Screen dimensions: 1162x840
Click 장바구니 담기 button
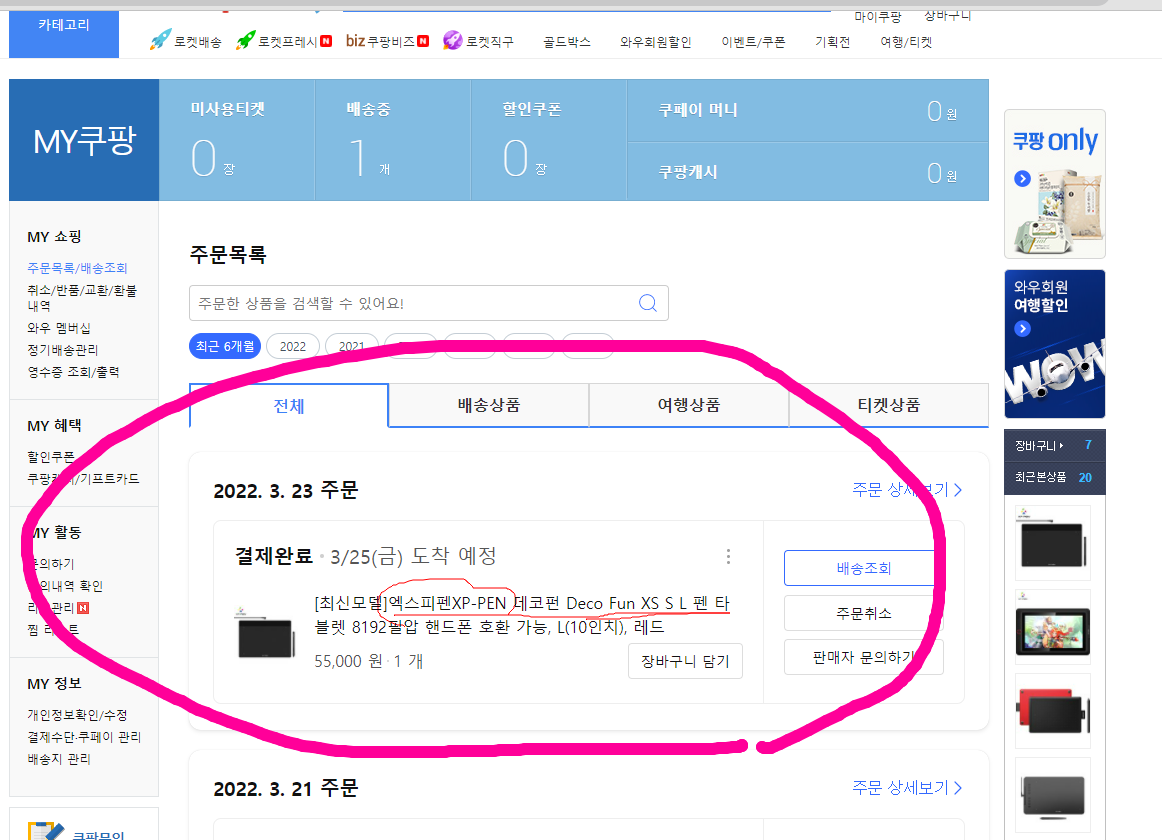(685, 661)
